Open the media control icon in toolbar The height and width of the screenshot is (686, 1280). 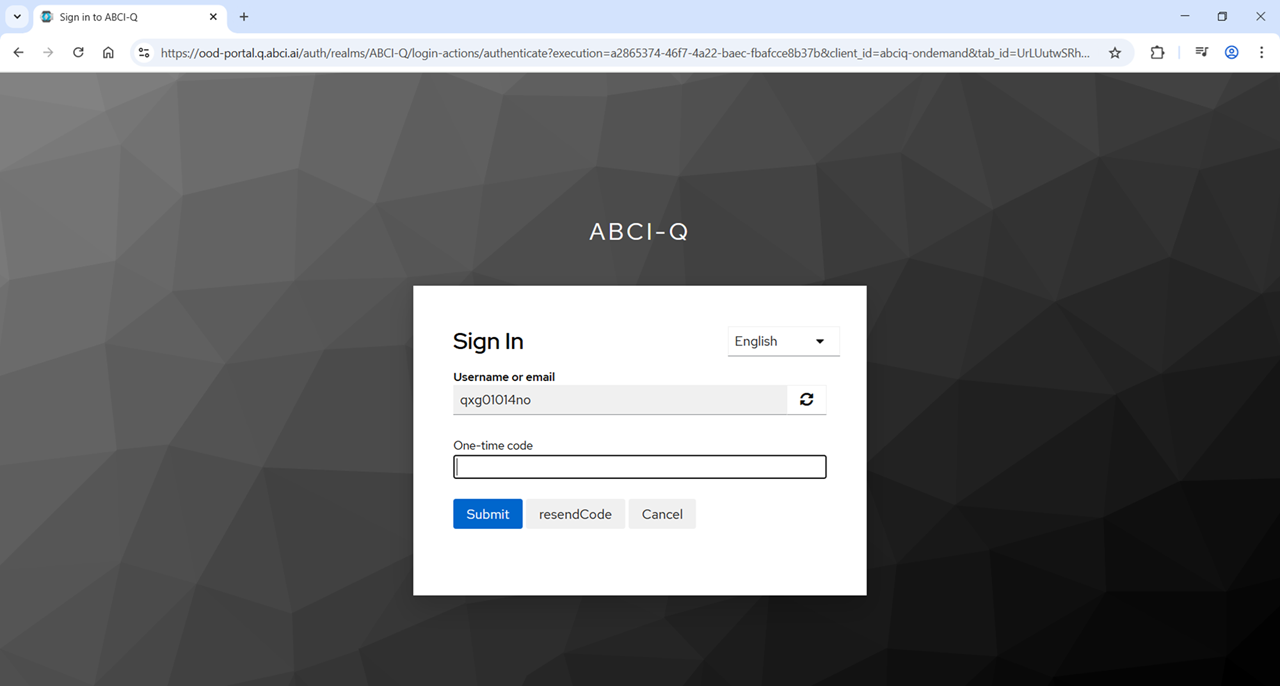coord(1202,53)
